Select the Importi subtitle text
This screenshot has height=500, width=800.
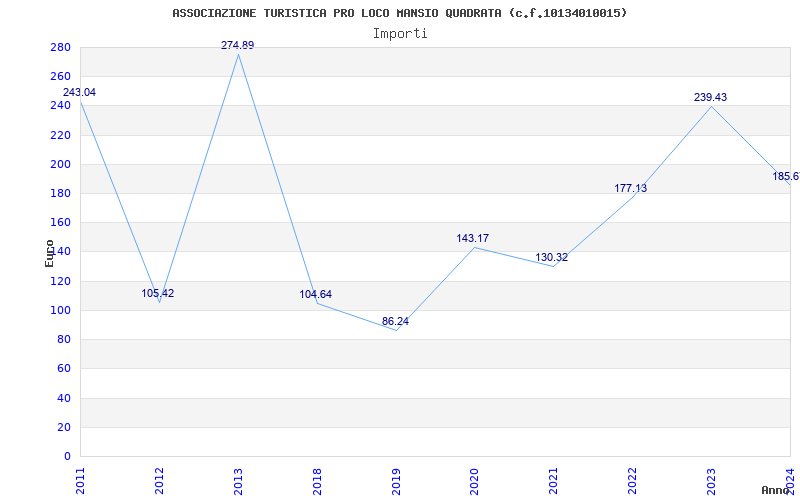coord(400,34)
